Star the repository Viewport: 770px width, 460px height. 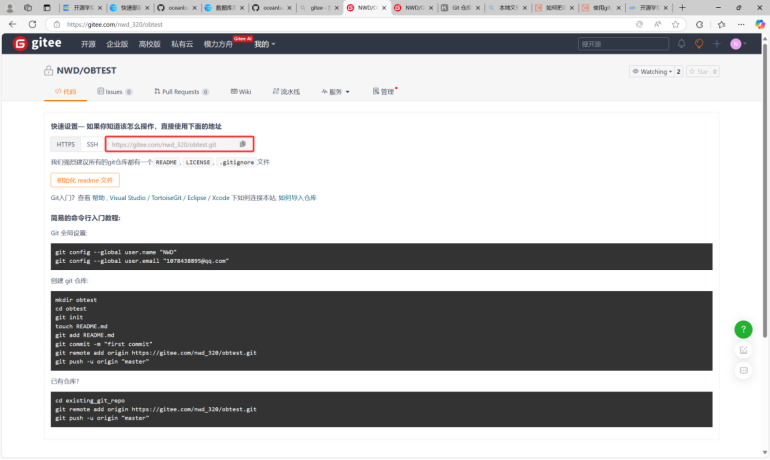[698, 71]
